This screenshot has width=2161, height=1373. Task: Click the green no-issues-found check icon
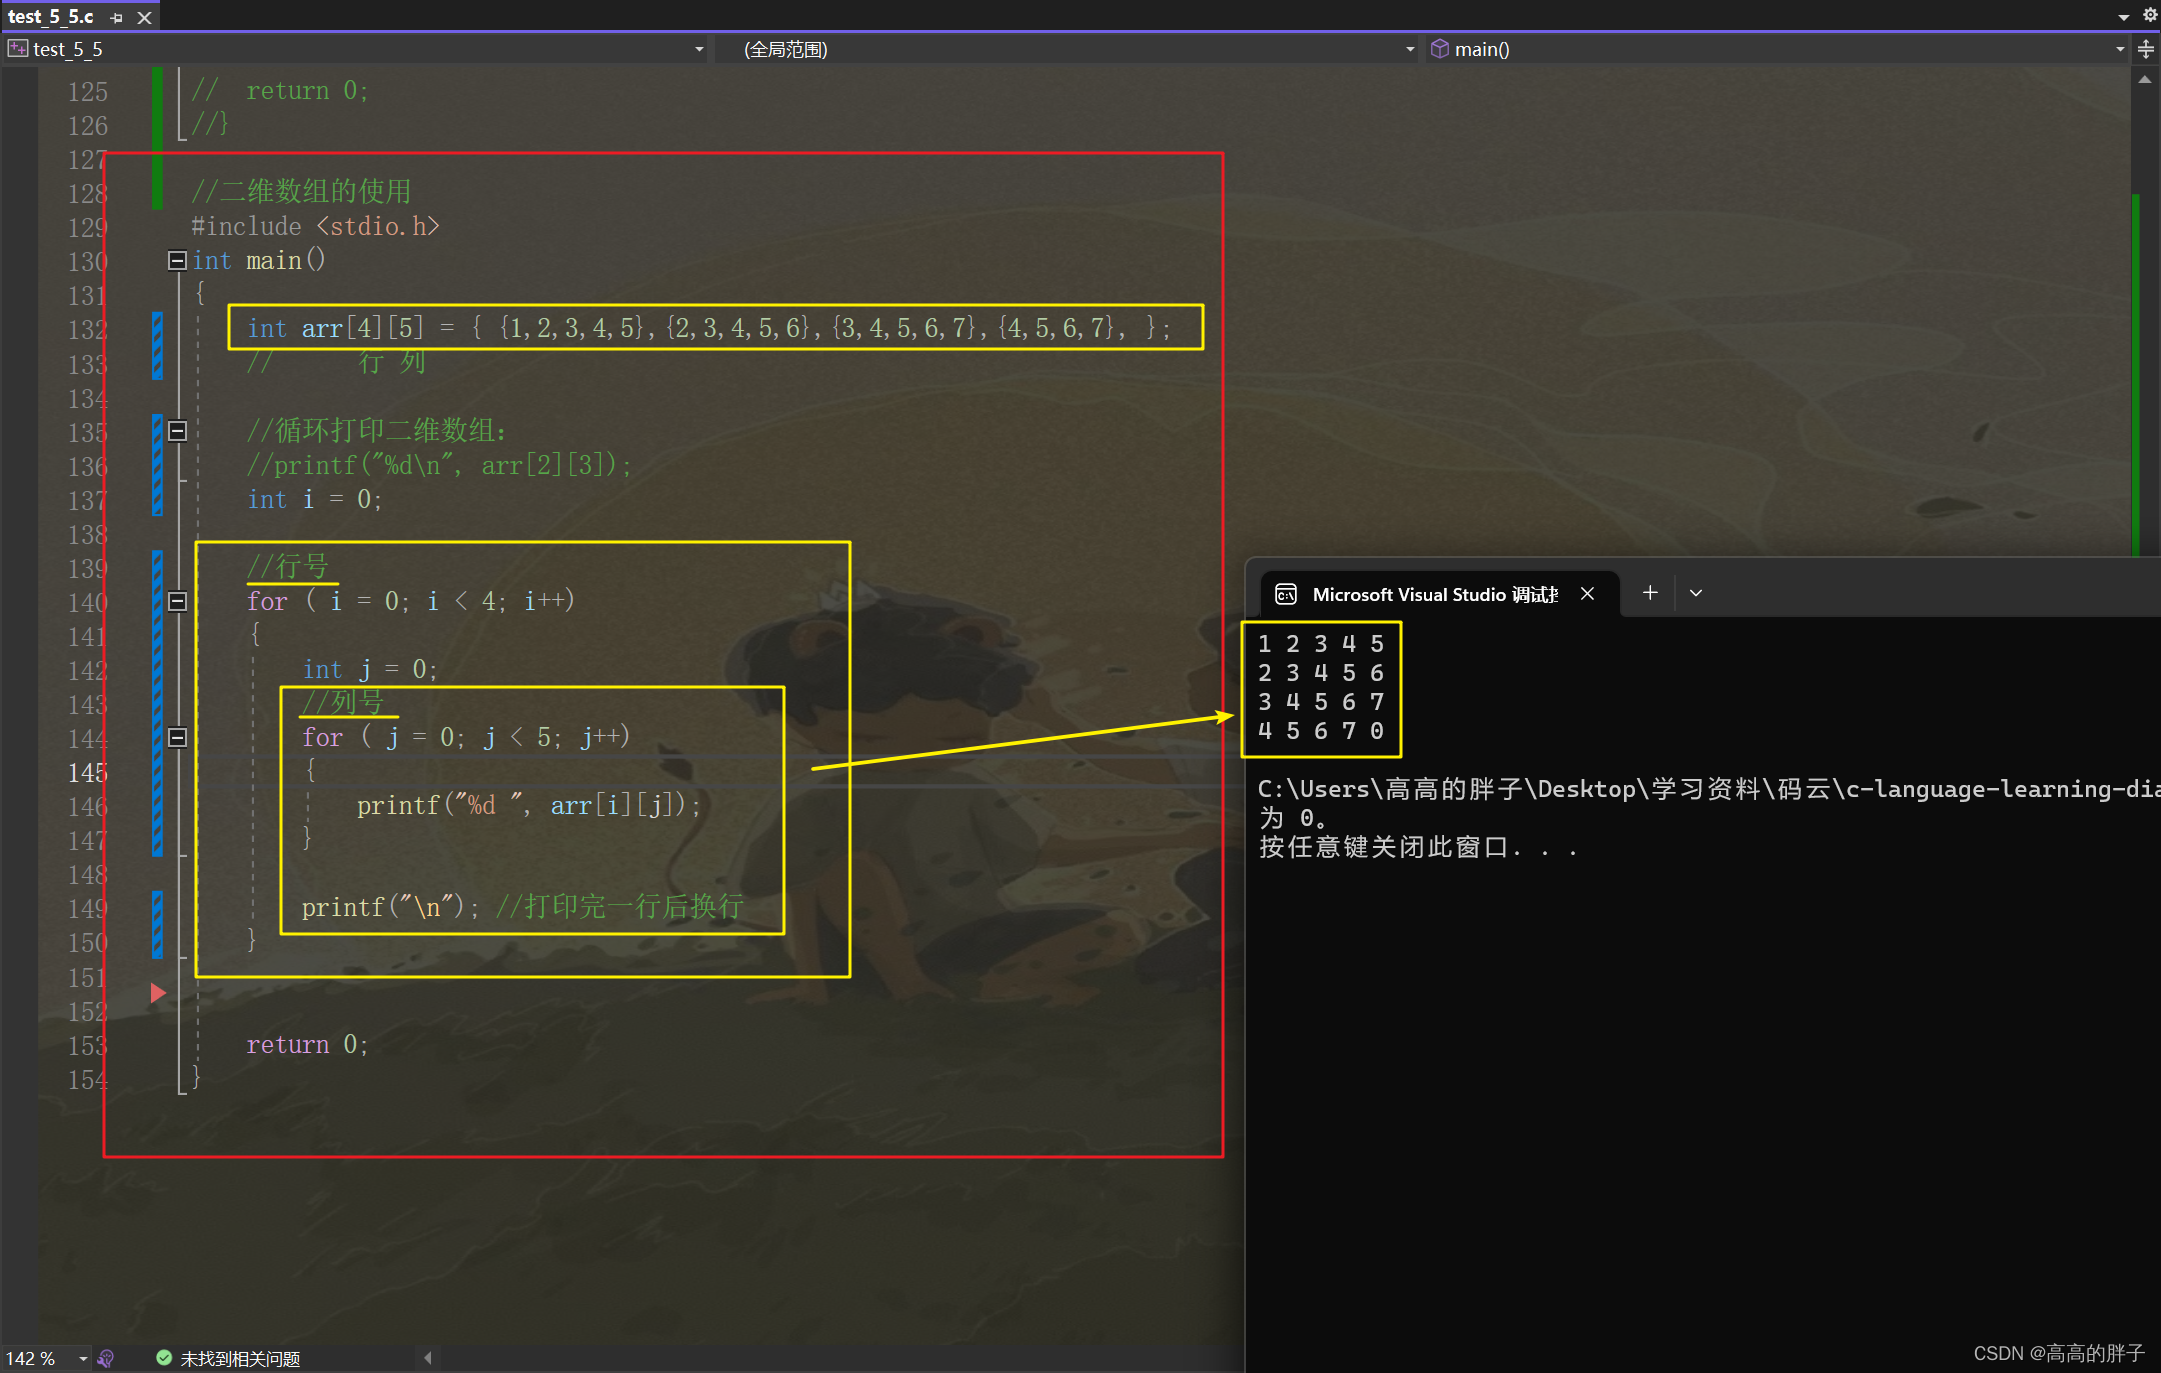[x=164, y=1358]
